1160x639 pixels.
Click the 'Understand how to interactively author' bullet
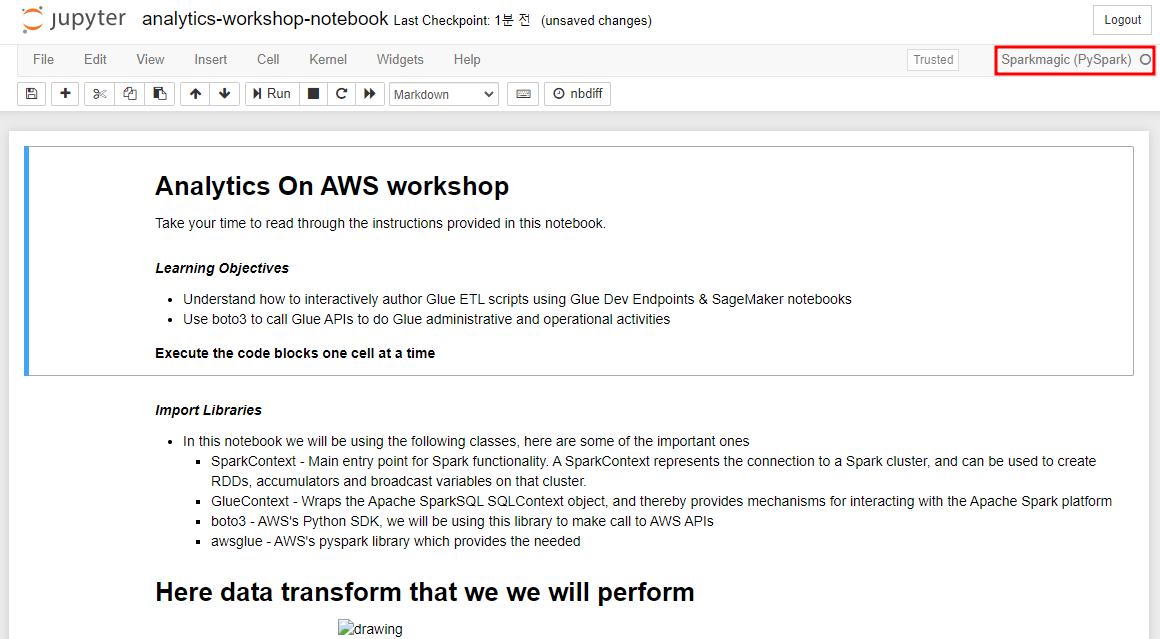point(517,300)
